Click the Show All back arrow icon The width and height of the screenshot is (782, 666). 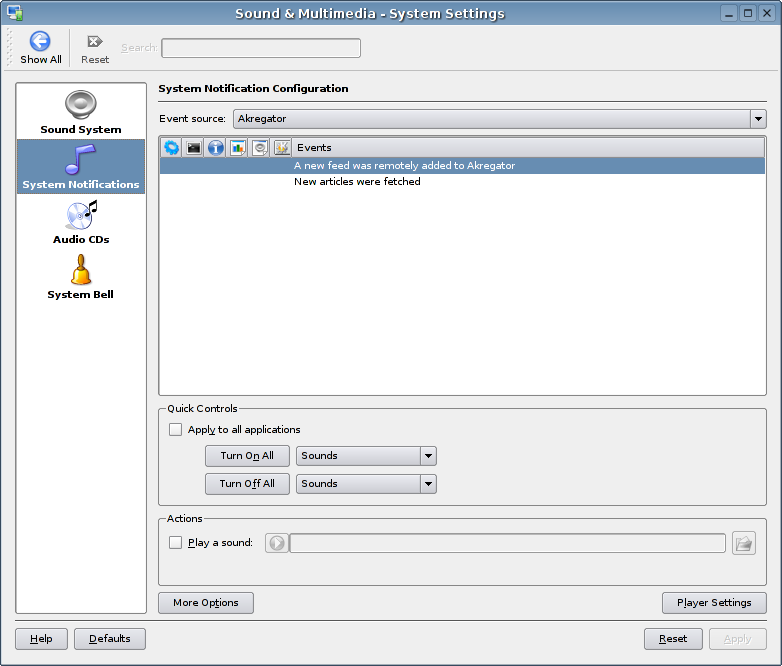(40, 41)
